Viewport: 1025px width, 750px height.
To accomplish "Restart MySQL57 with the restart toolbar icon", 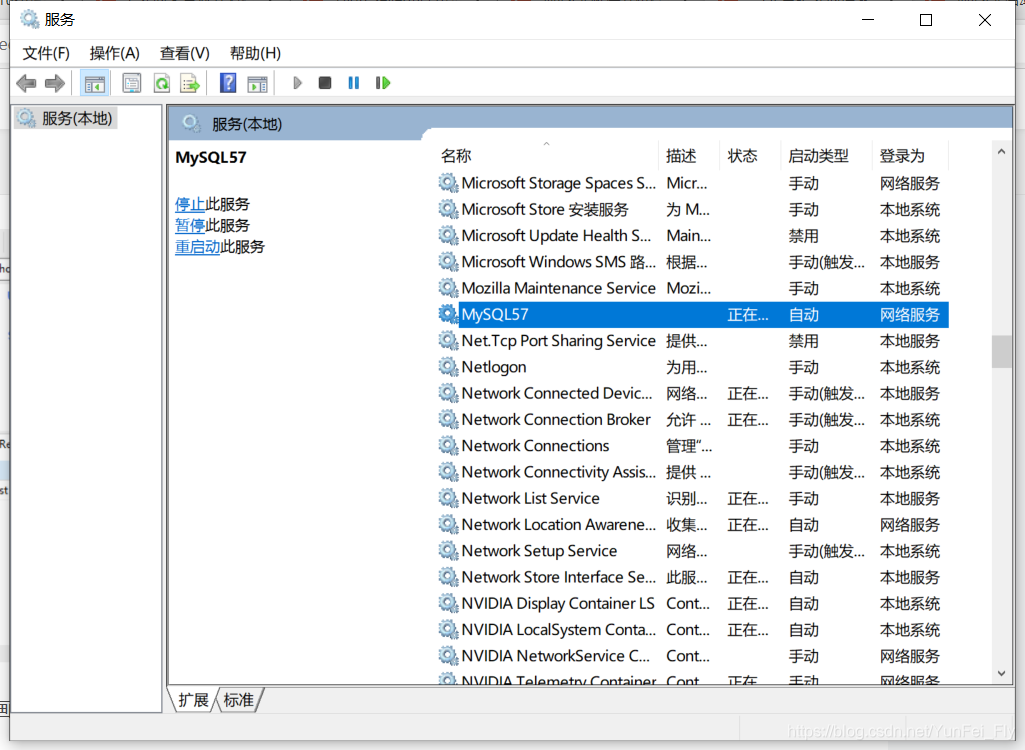I will click(382, 82).
